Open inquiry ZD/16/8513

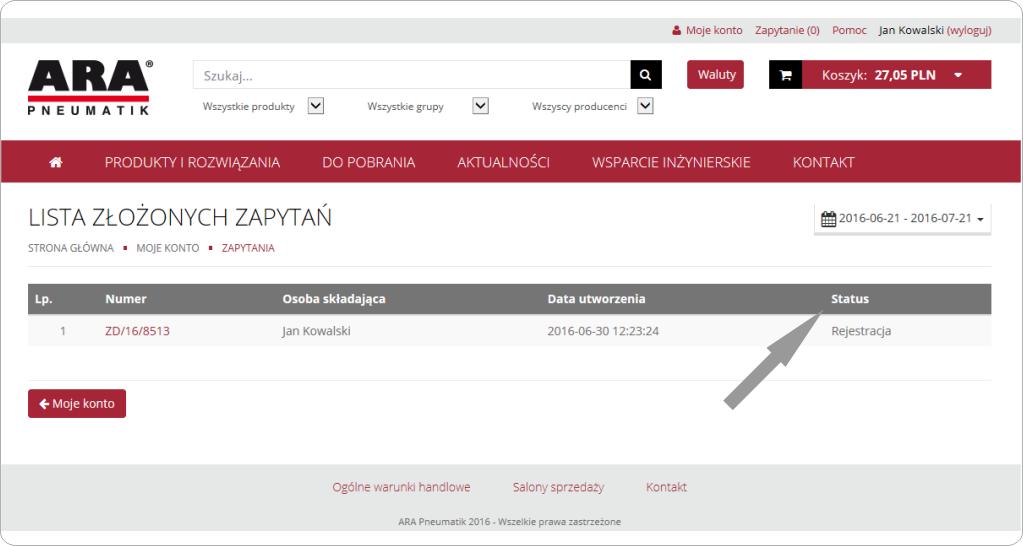pyautogui.click(x=137, y=331)
